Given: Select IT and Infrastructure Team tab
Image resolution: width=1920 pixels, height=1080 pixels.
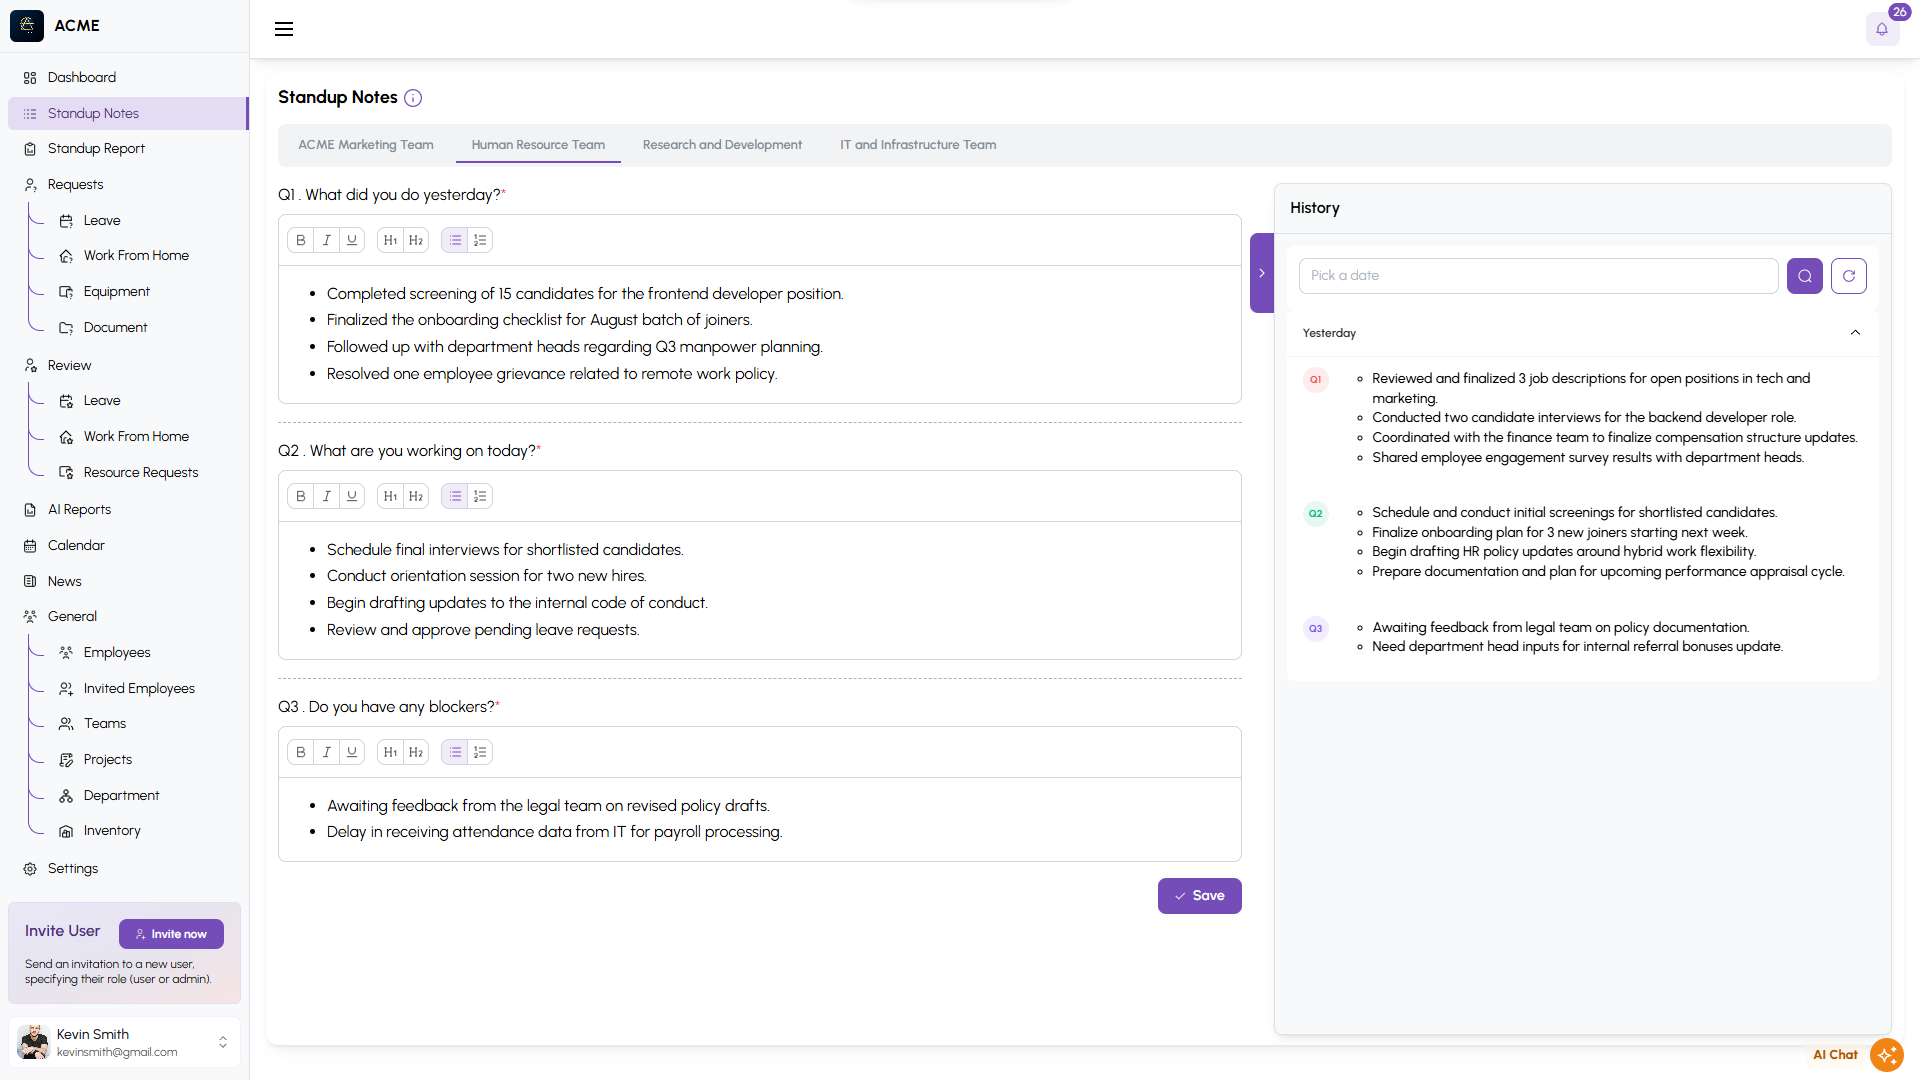Looking at the screenshot, I should tap(917, 145).
